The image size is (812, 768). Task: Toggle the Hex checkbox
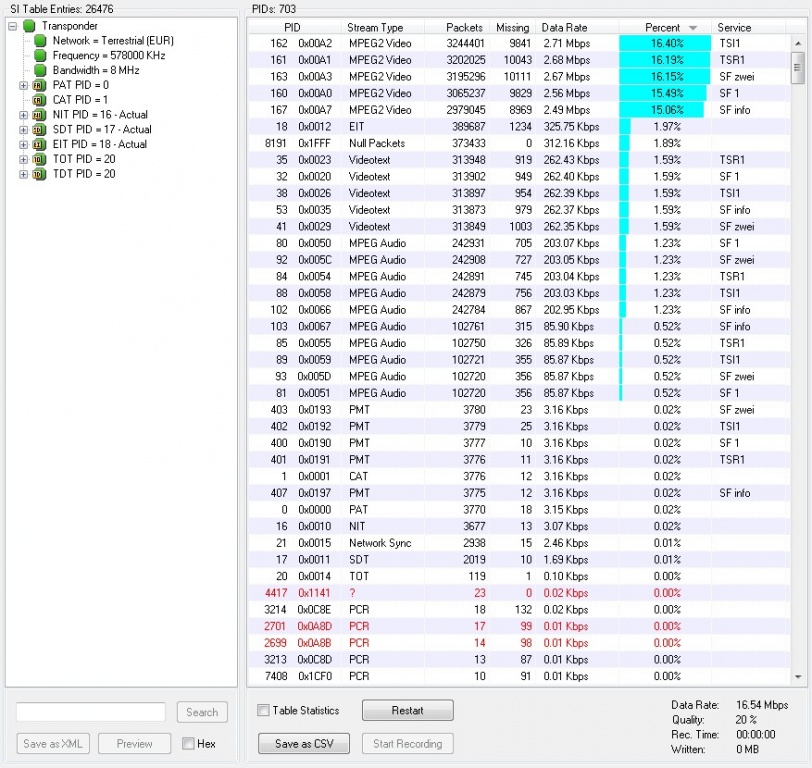tap(188, 744)
